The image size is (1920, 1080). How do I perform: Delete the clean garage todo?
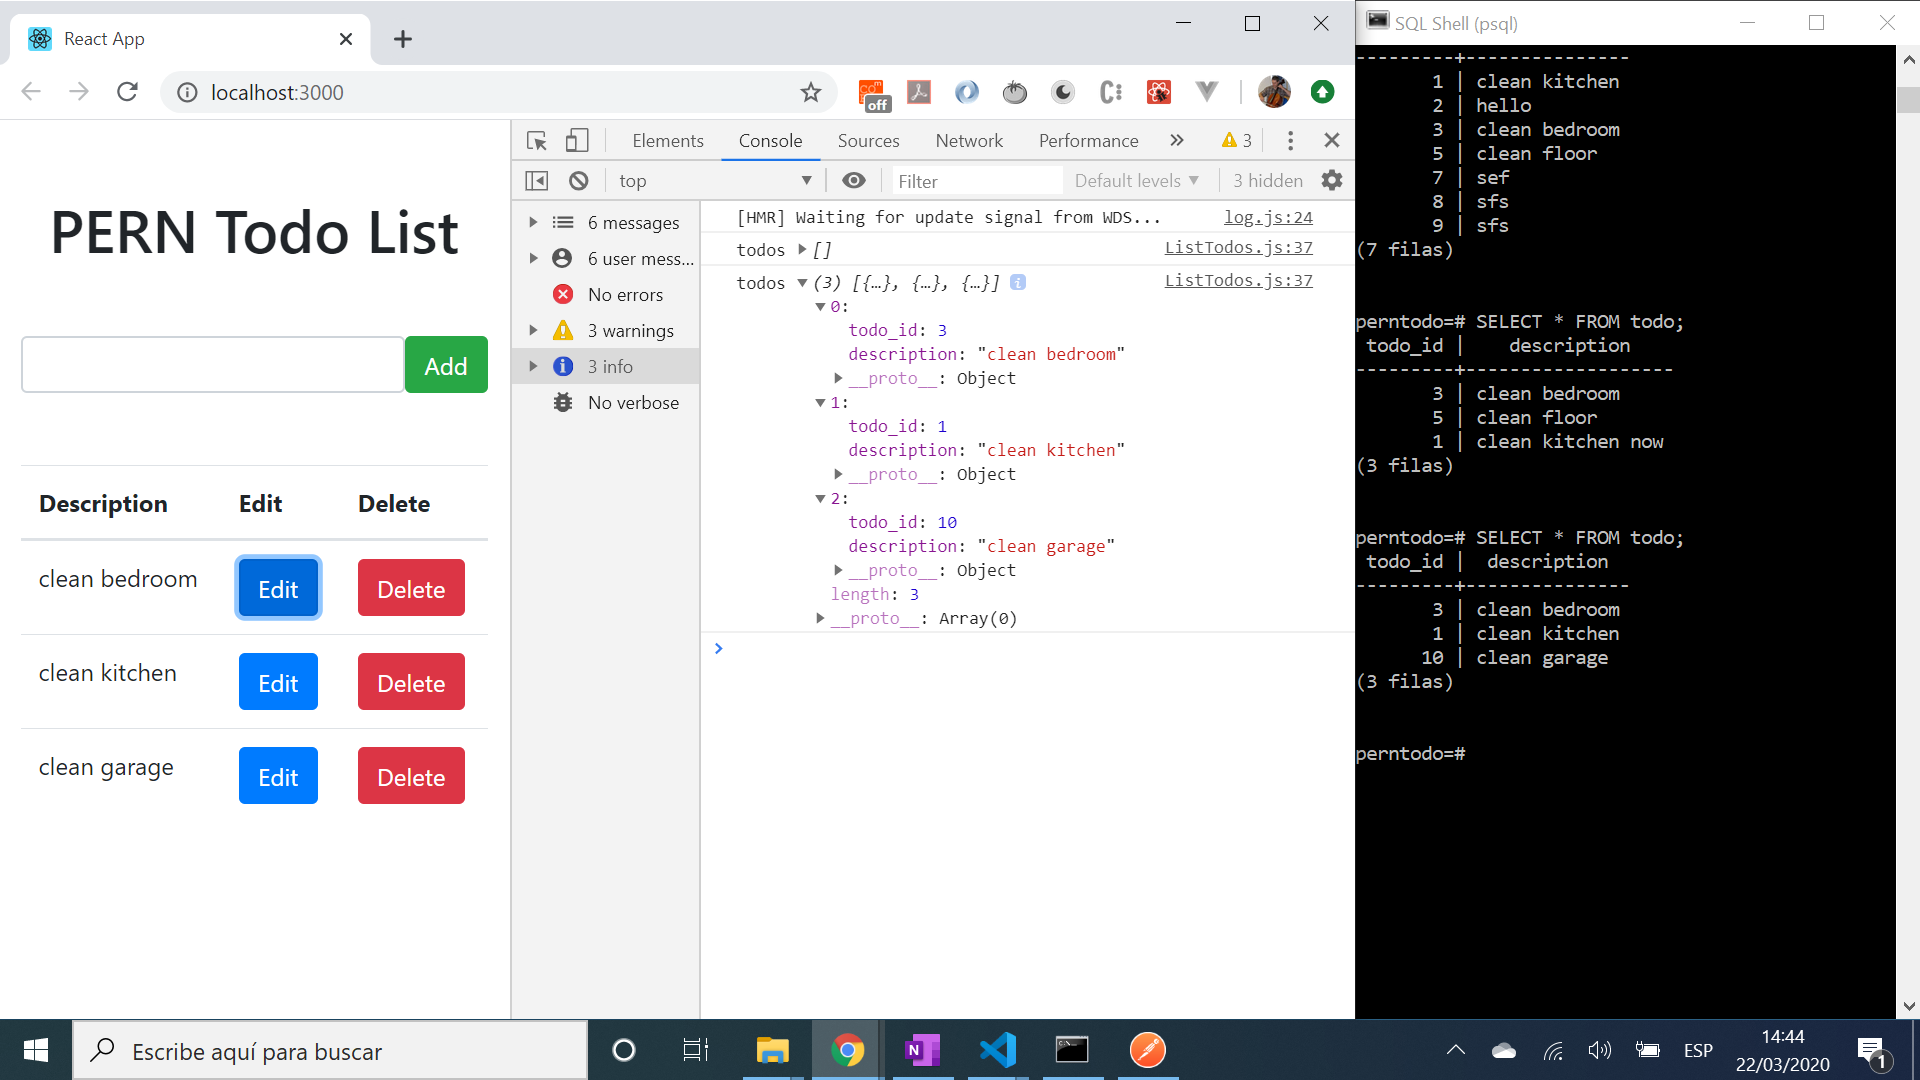click(411, 777)
